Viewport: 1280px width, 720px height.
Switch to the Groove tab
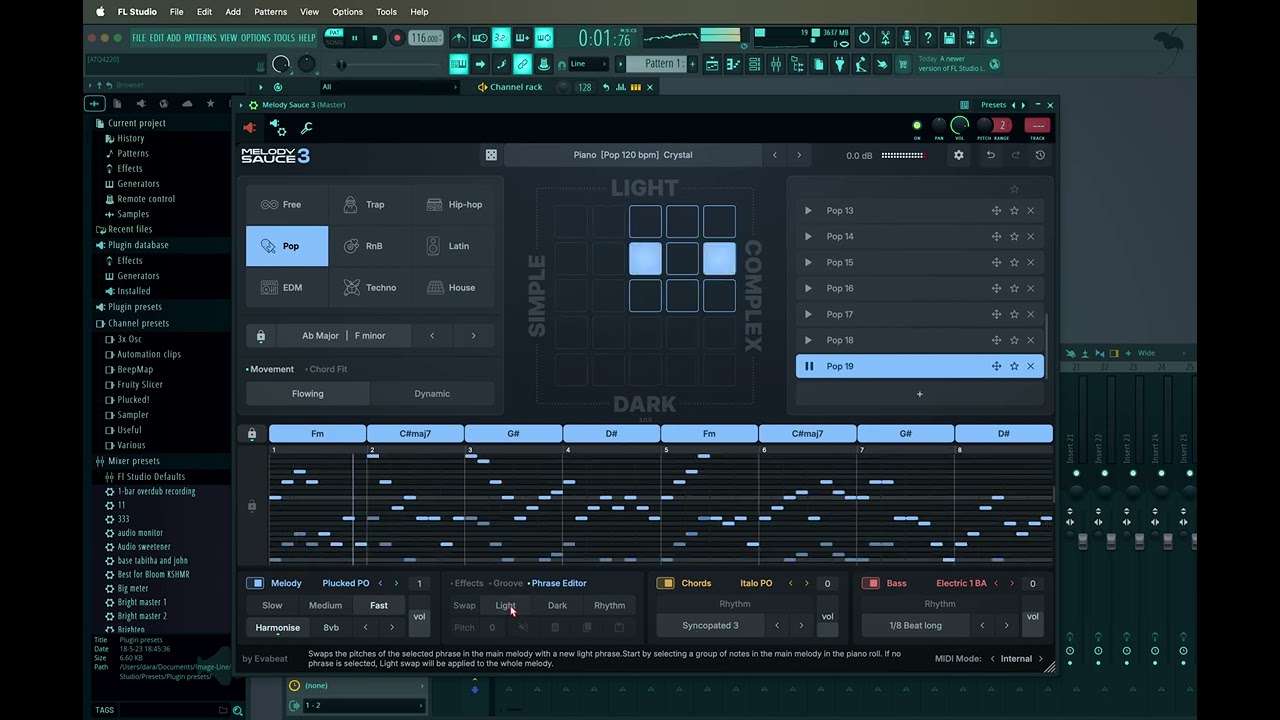pyautogui.click(x=508, y=583)
